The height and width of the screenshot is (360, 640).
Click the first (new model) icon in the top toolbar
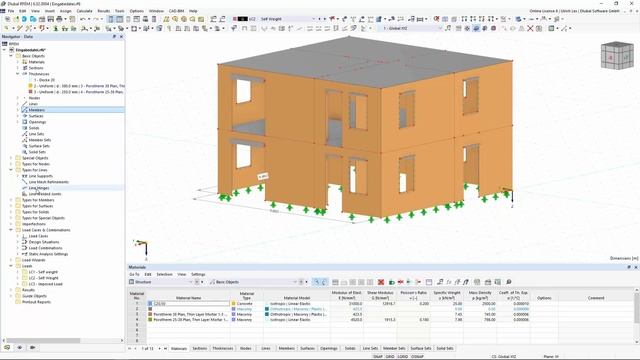click(x=7, y=19)
